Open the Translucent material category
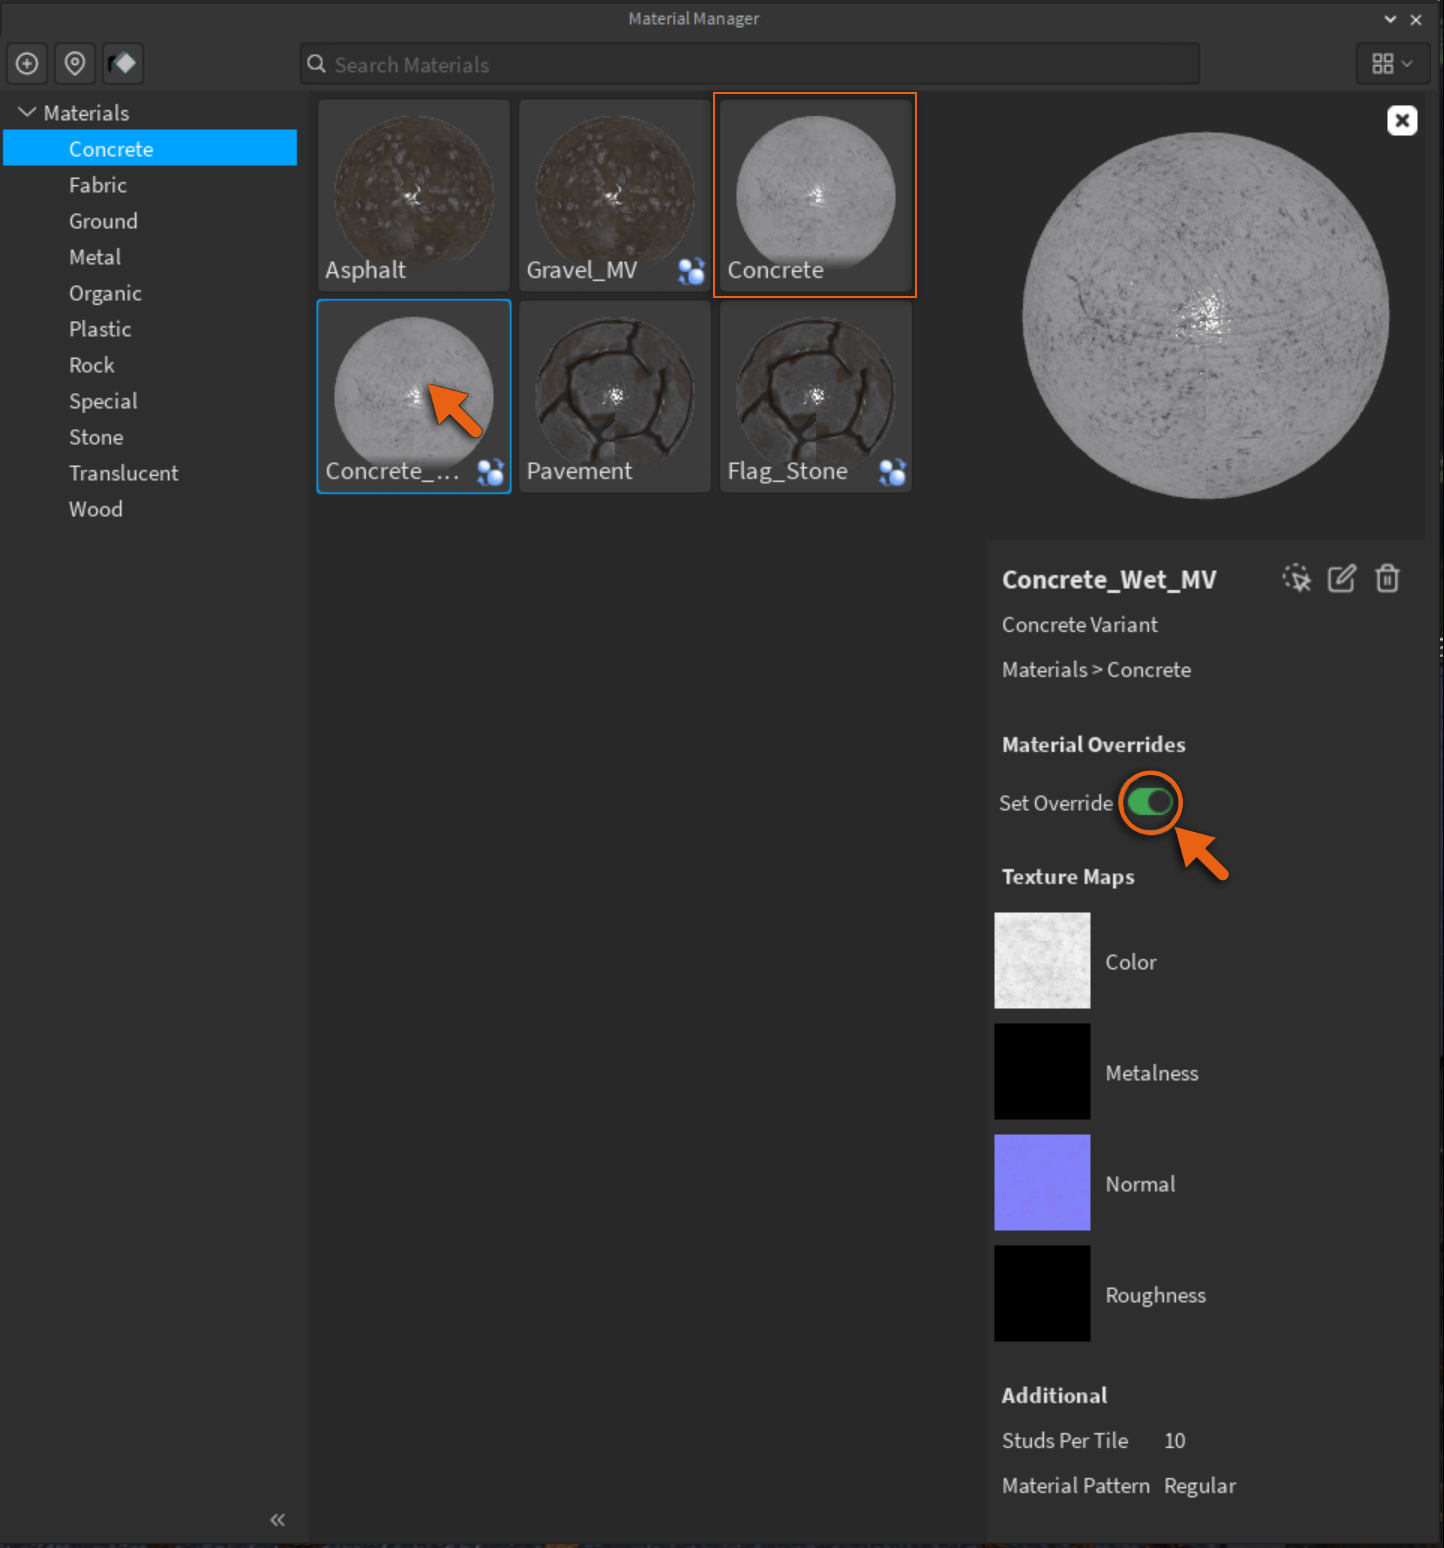This screenshot has height=1548, width=1444. pos(123,473)
